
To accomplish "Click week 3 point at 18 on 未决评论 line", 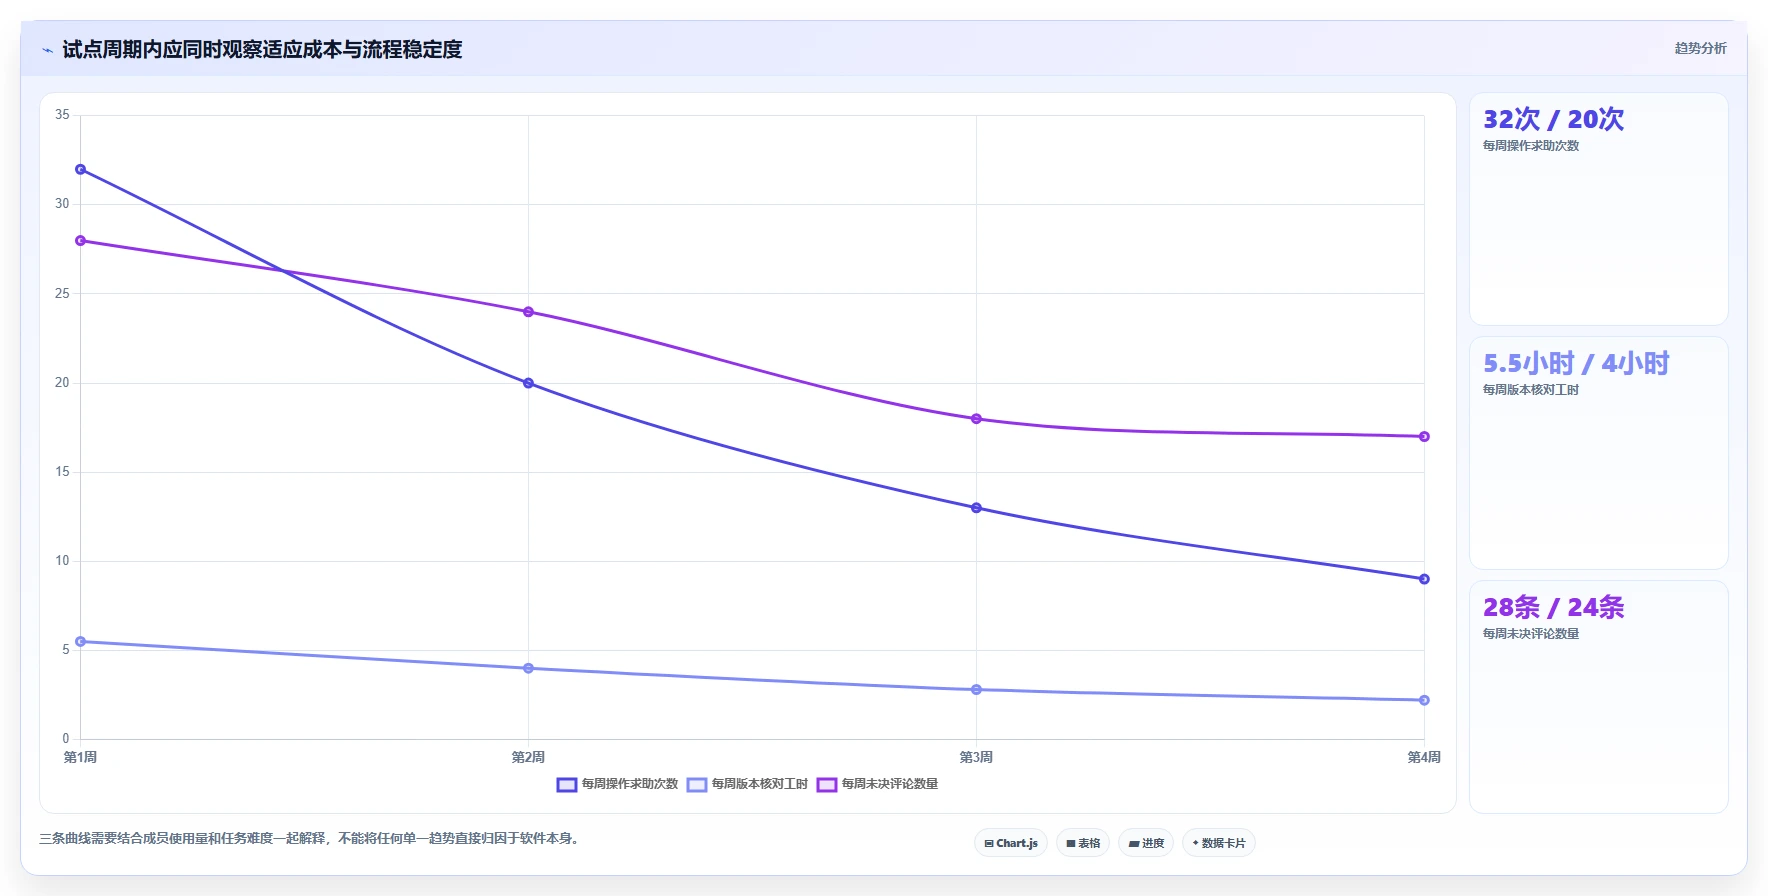I will click(x=977, y=419).
